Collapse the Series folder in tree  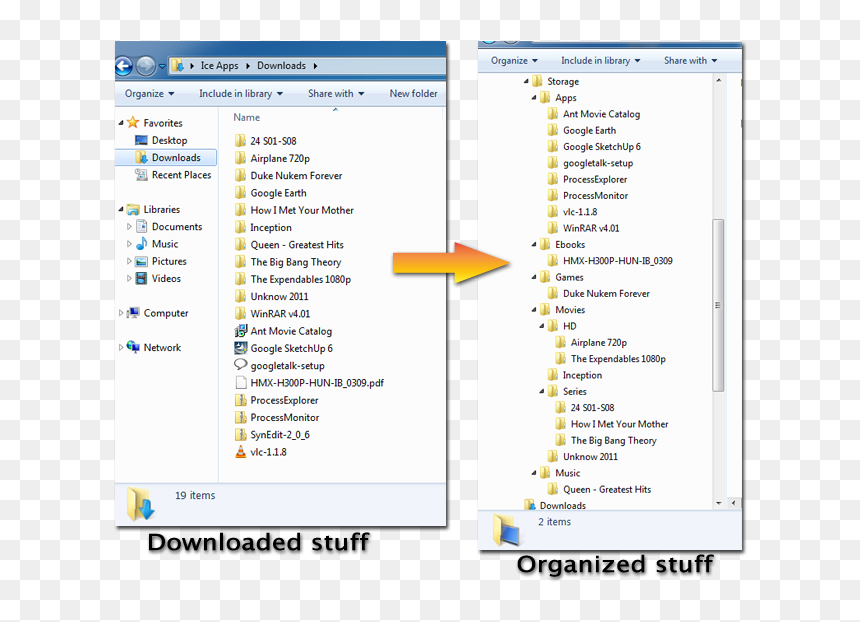pyautogui.click(x=541, y=392)
